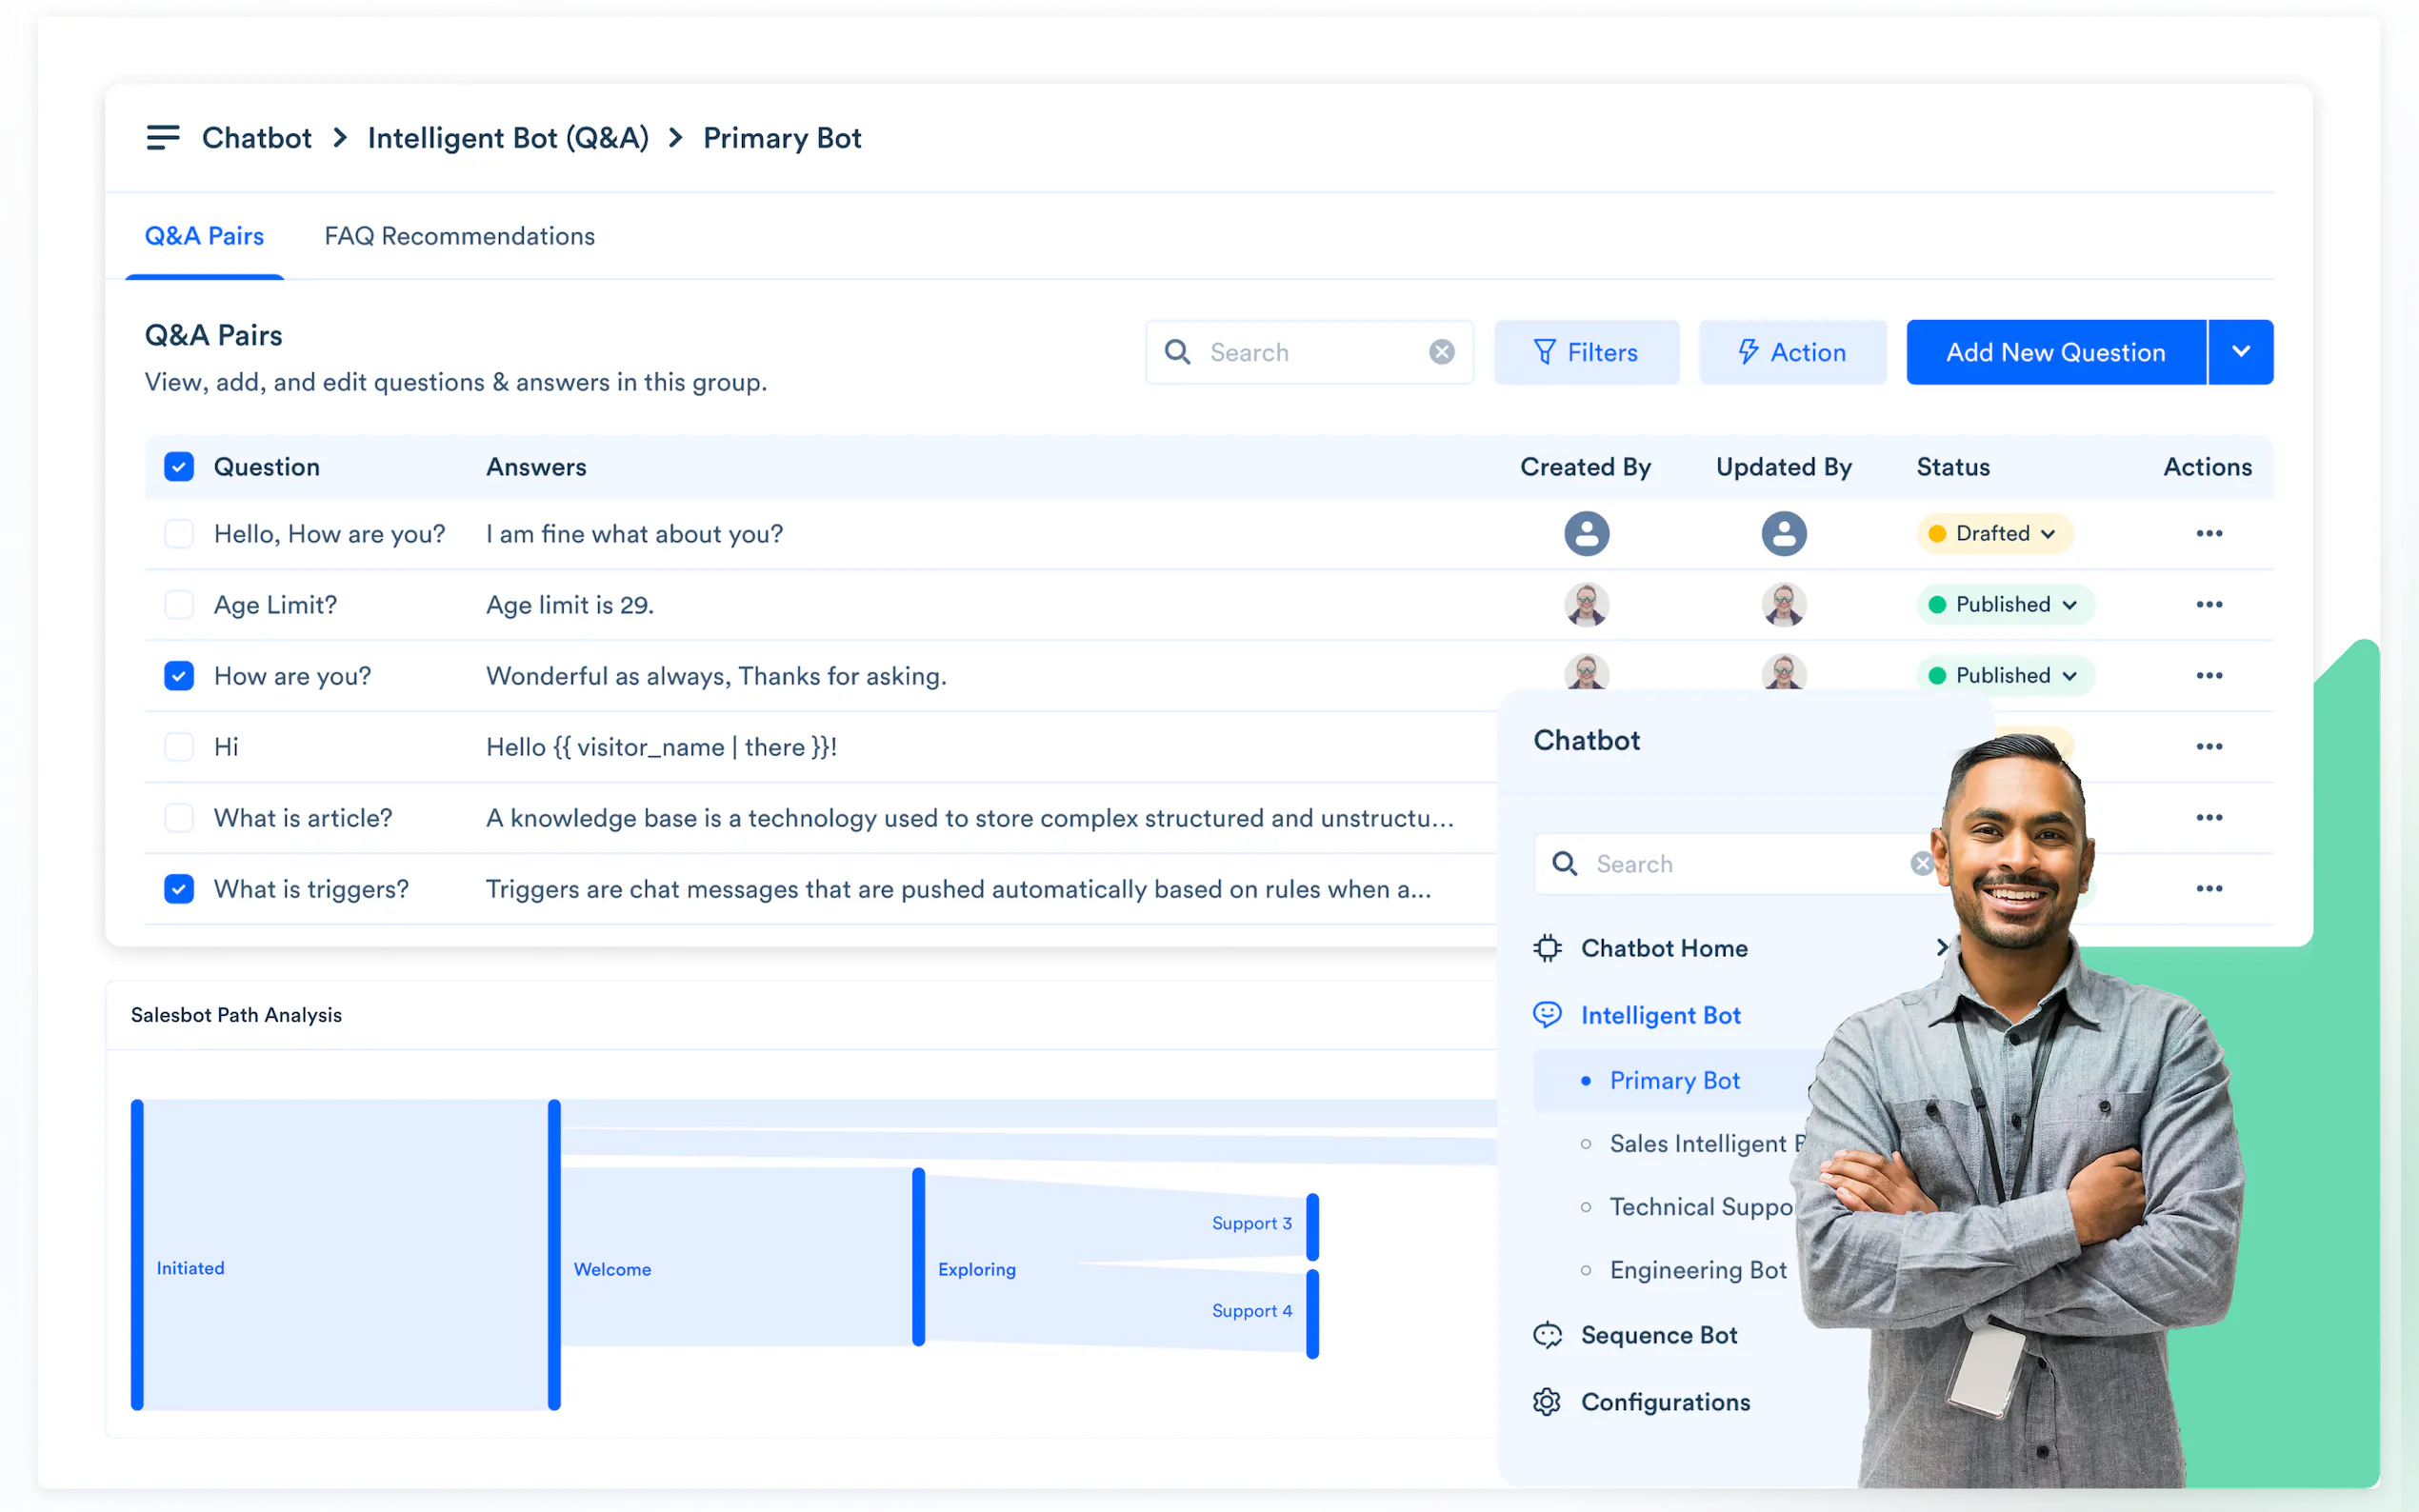
Task: Click the hamburger menu icon beside Chatbot
Action: pos(162,137)
